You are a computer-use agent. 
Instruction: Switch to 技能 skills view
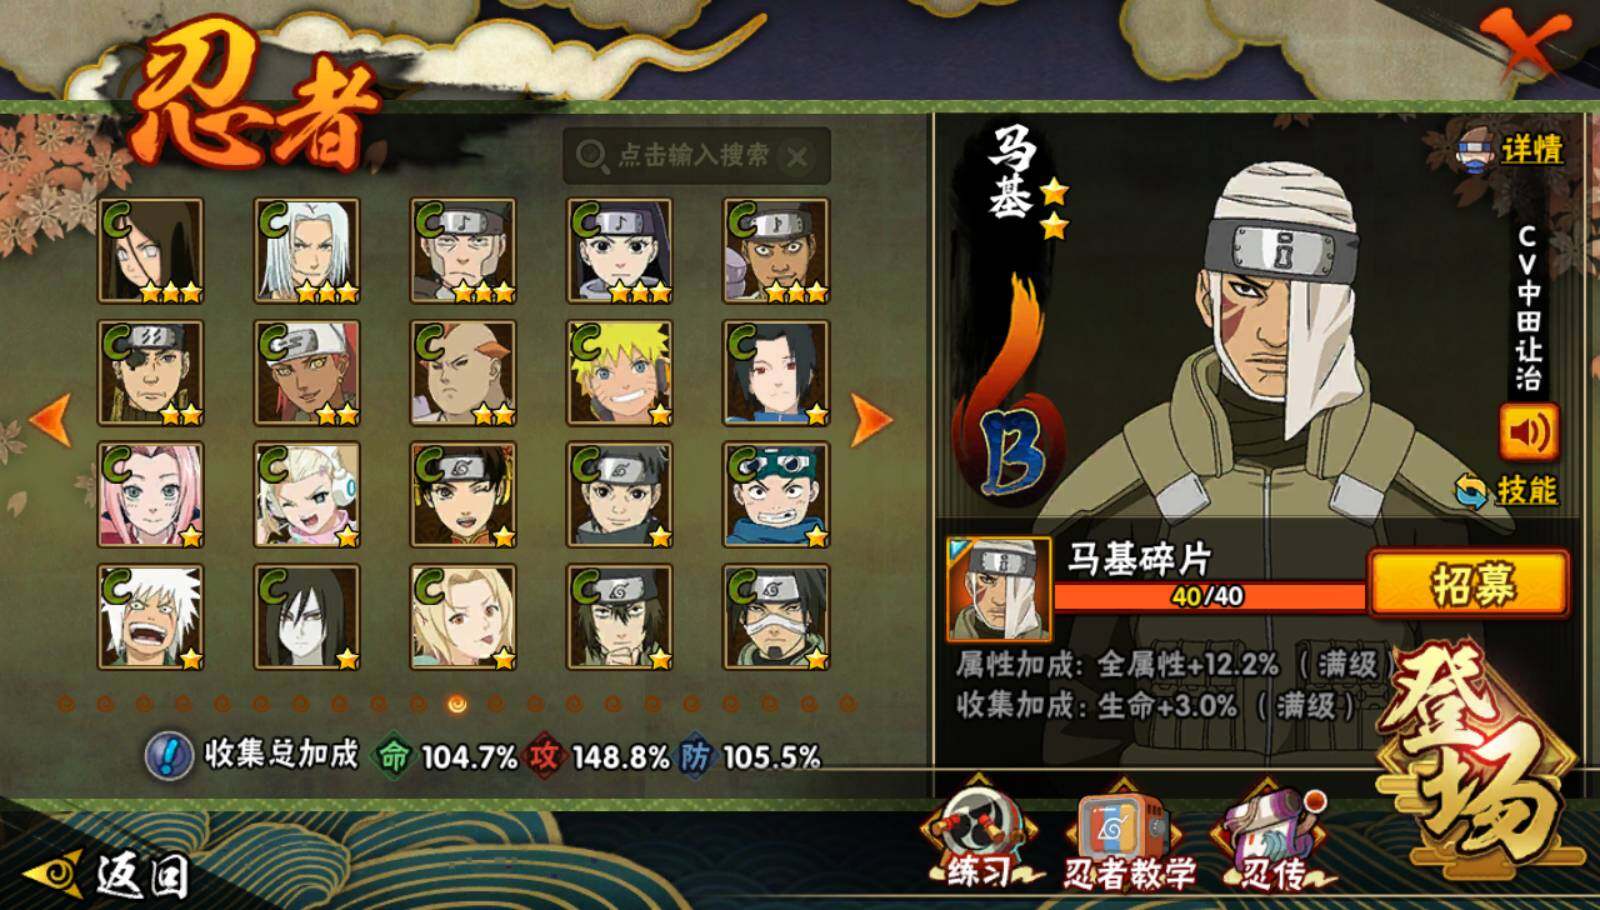[1507, 491]
